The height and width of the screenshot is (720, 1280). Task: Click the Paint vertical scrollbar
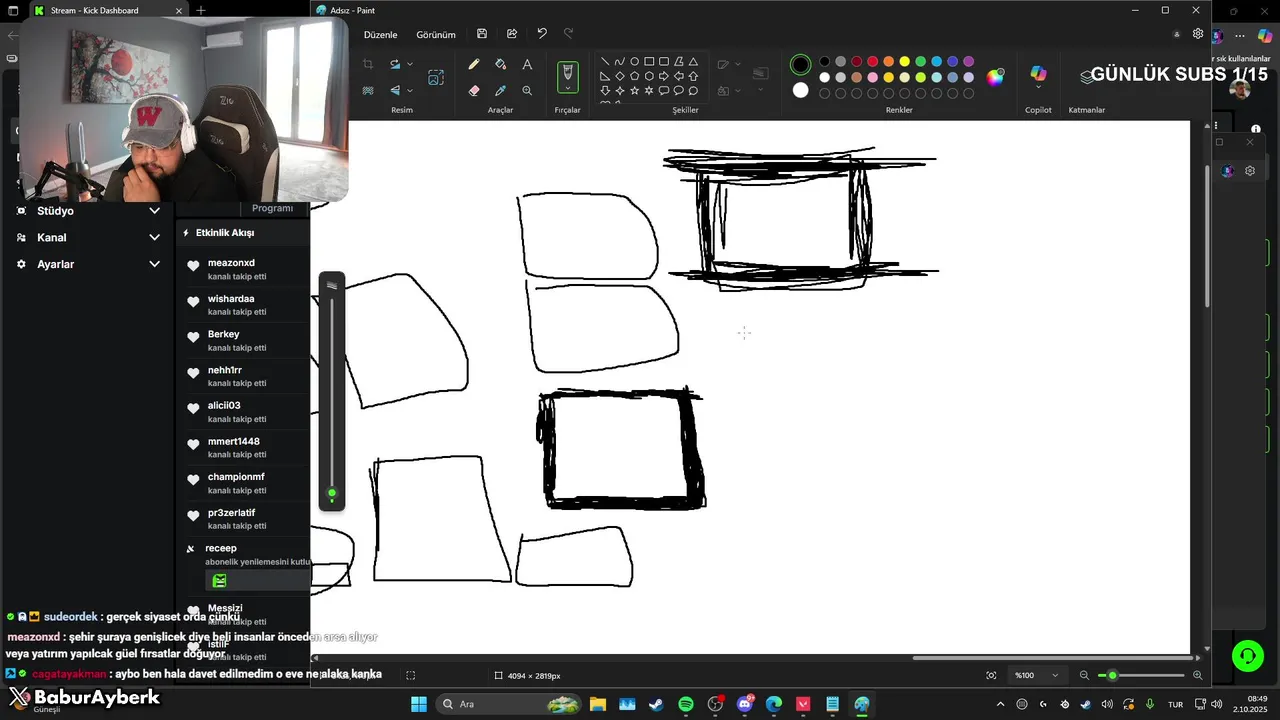click(x=1207, y=235)
